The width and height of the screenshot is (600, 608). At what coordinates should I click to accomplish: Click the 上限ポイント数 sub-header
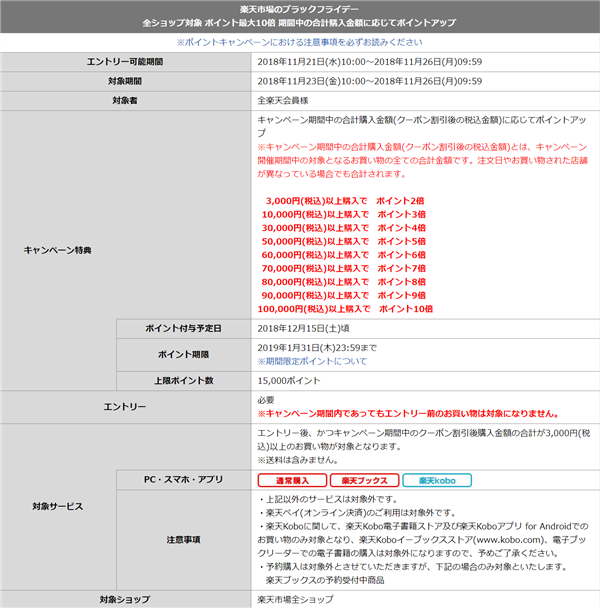[183, 381]
